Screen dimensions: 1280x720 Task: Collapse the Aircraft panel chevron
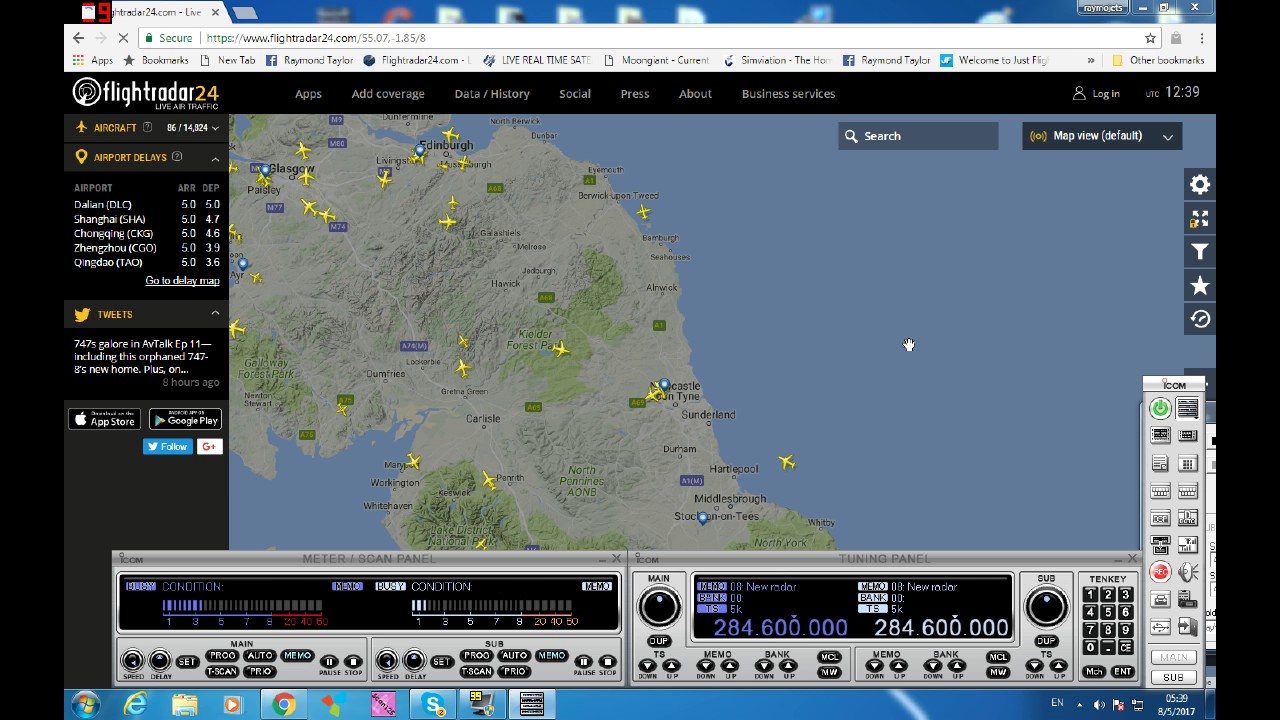pos(215,128)
